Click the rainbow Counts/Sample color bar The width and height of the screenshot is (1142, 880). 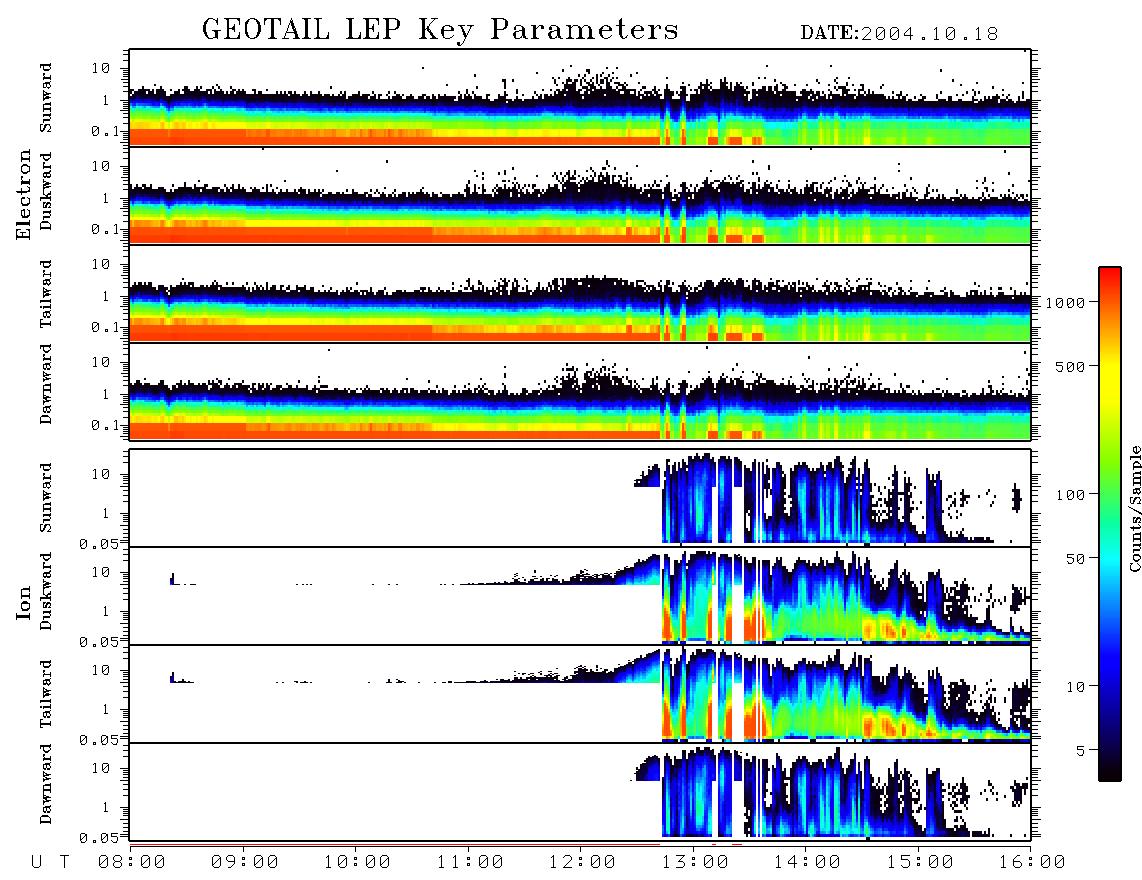1109,524
